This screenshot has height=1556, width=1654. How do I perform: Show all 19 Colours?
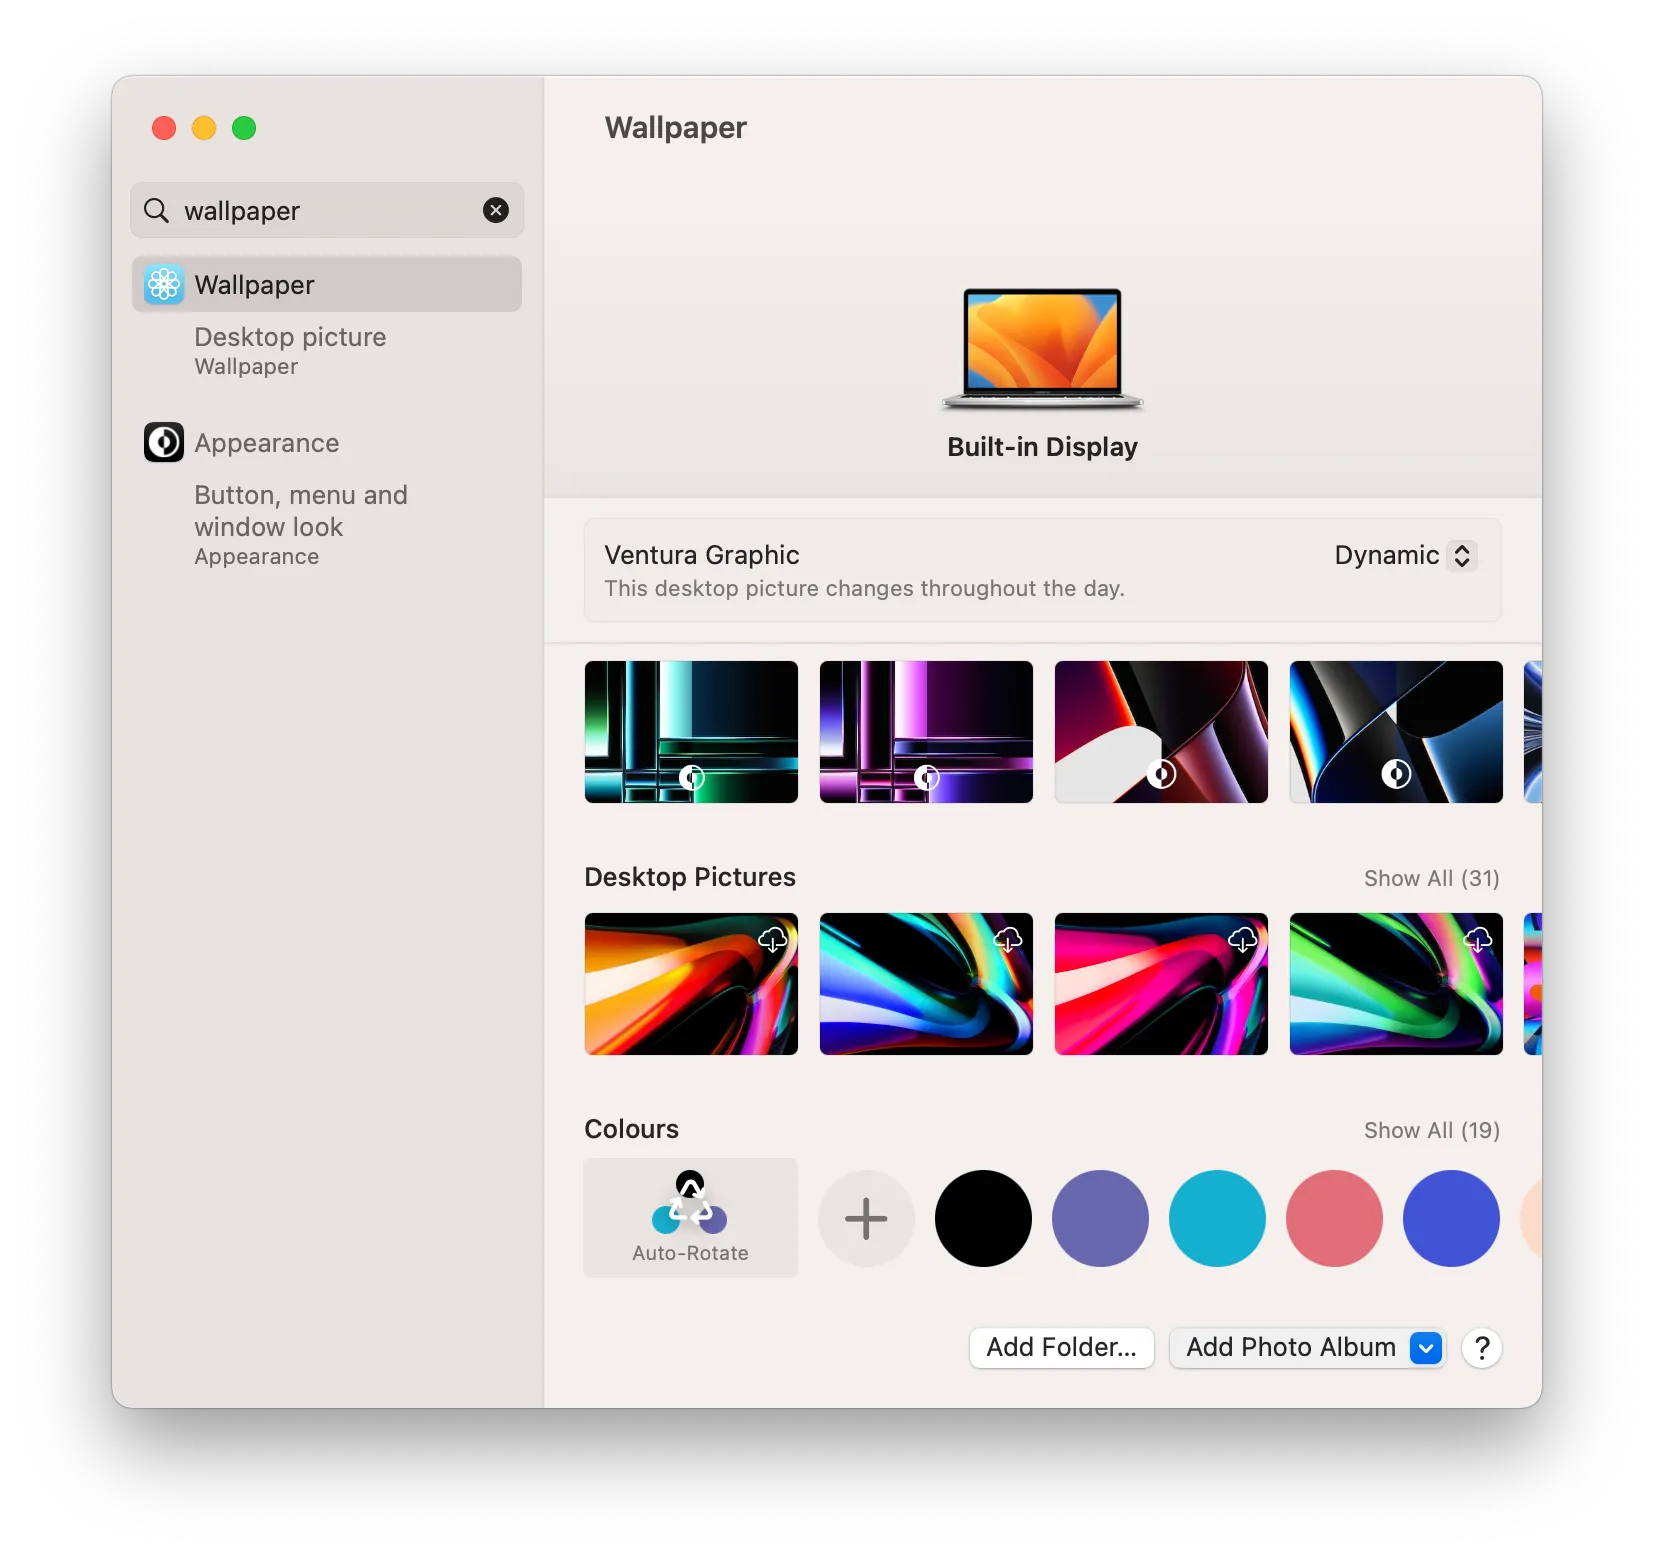(1431, 1130)
